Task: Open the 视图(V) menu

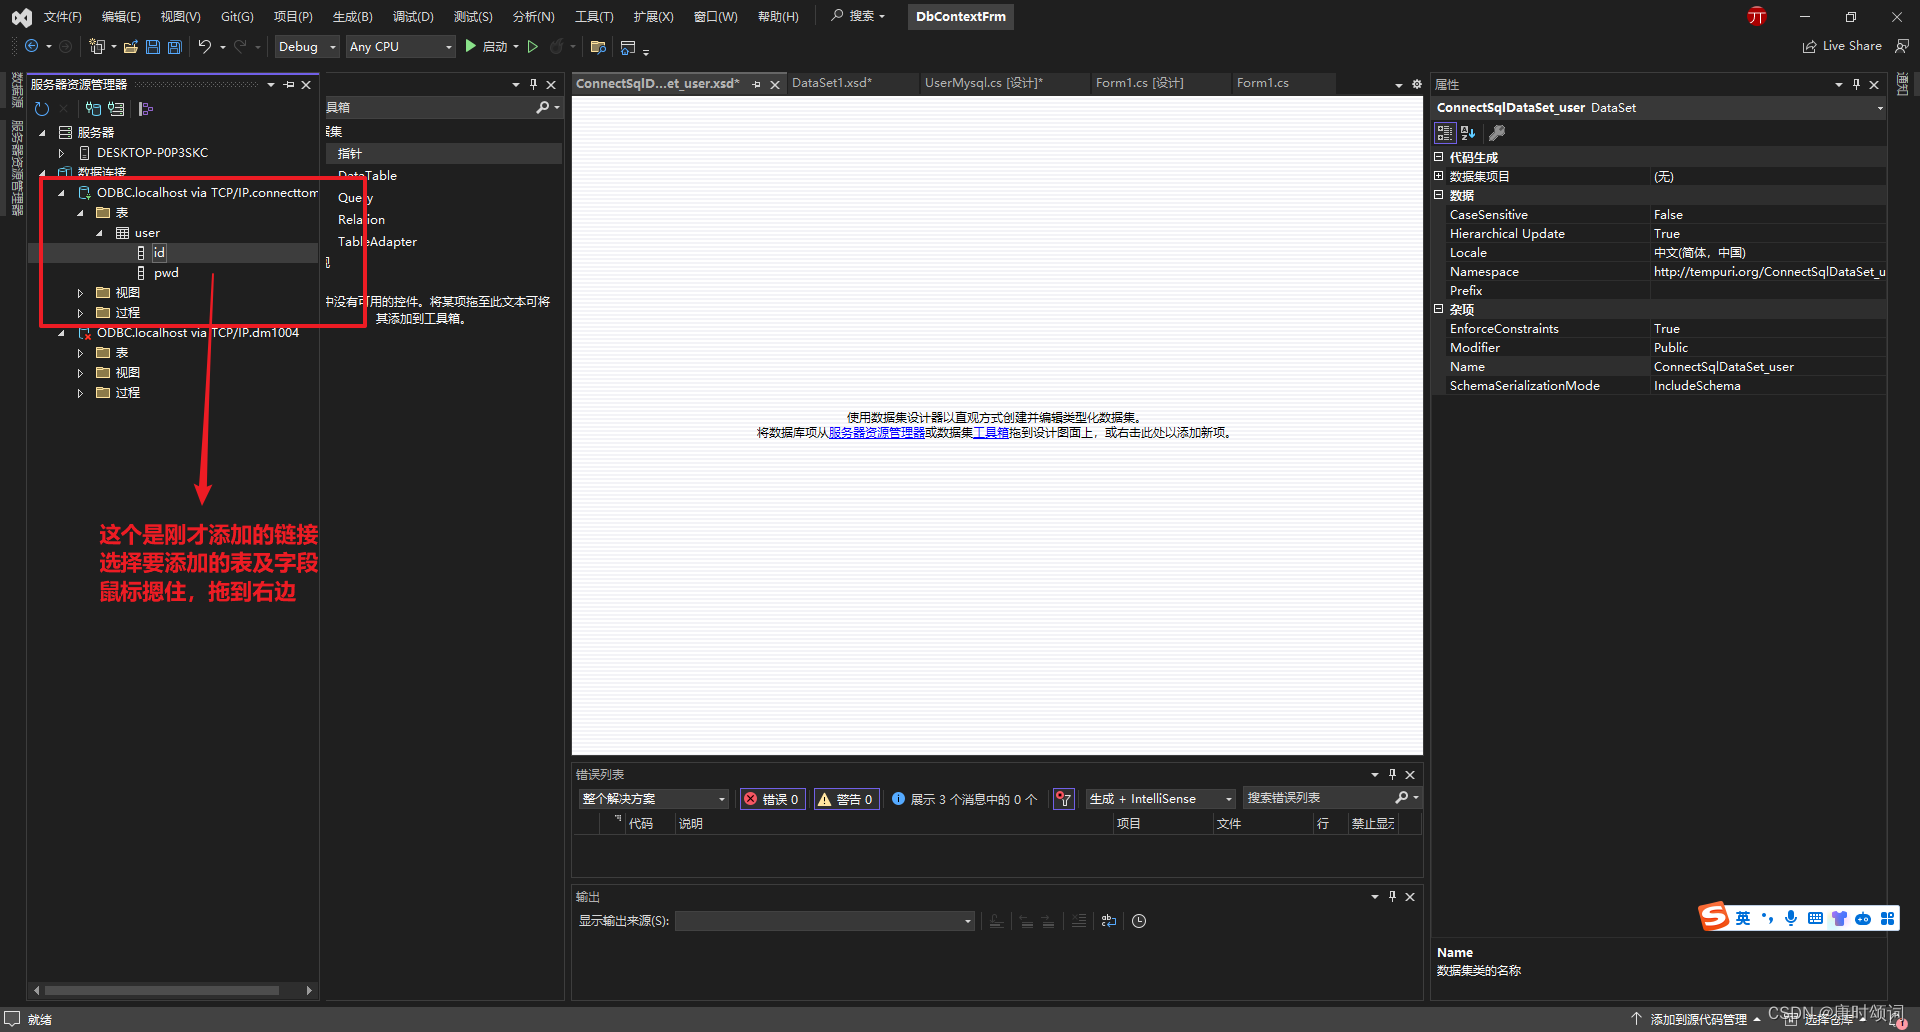Action: pyautogui.click(x=179, y=16)
